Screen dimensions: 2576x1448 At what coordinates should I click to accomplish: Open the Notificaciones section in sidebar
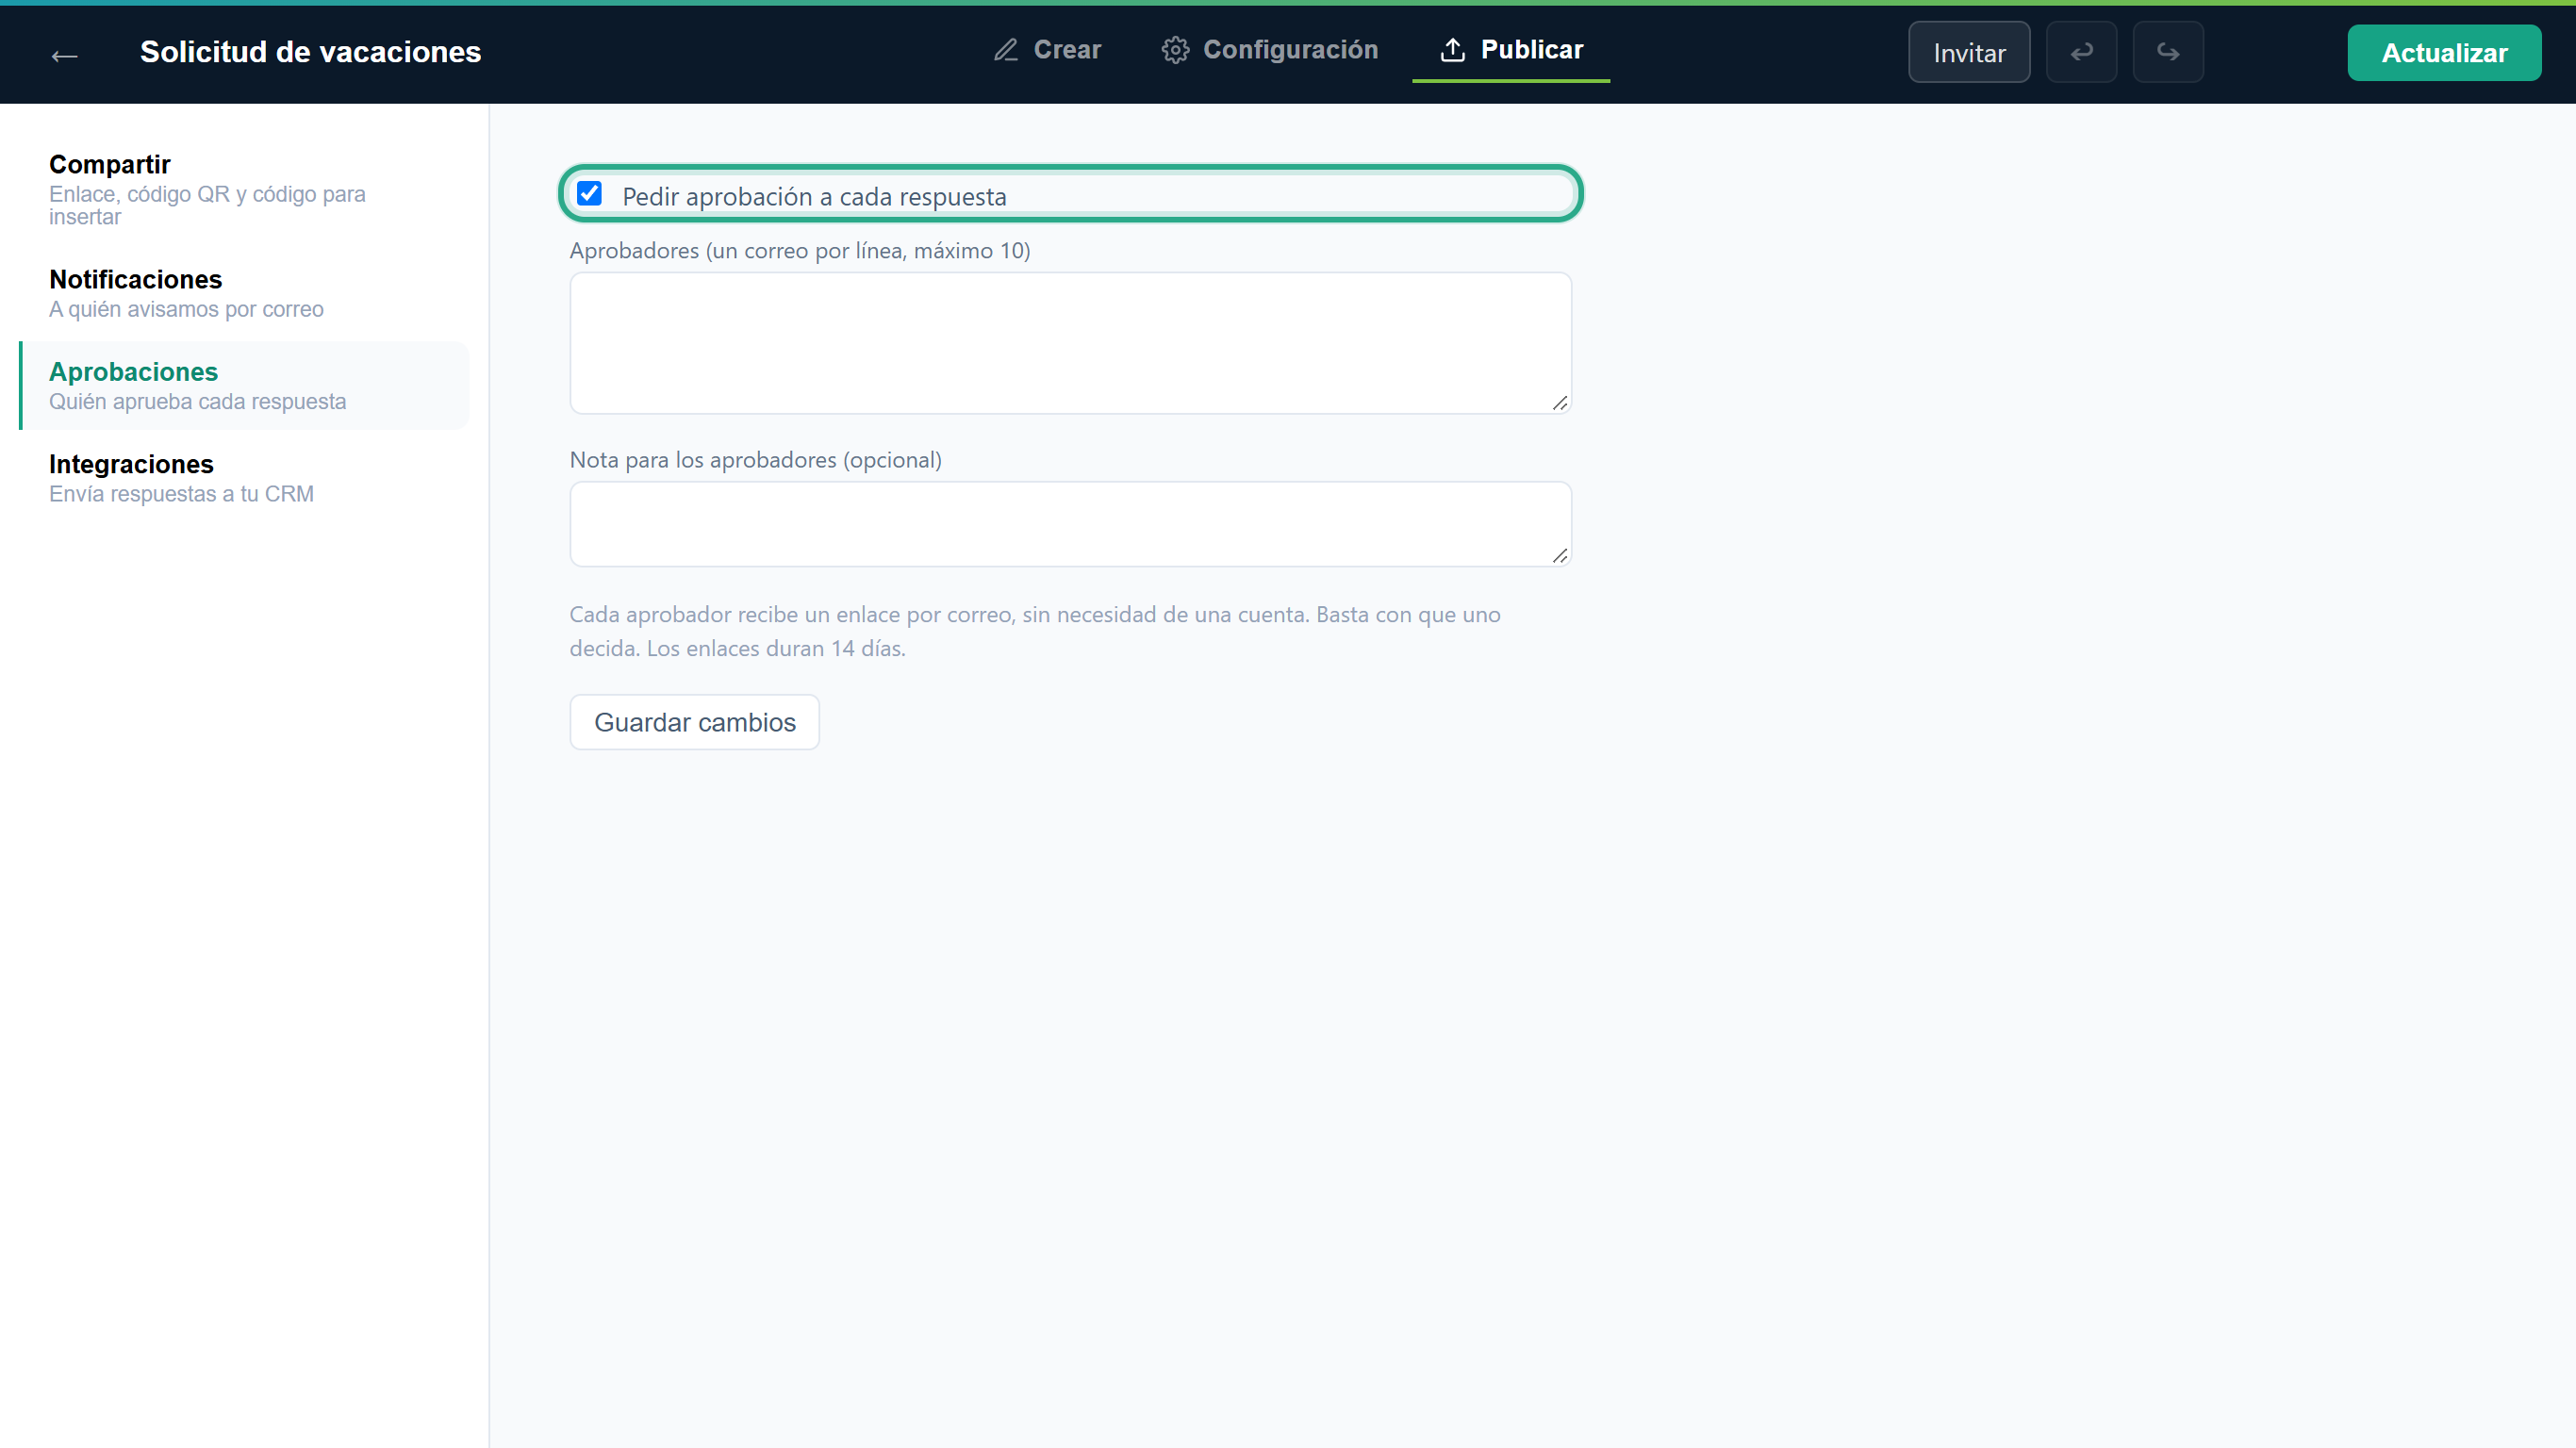tap(243, 294)
